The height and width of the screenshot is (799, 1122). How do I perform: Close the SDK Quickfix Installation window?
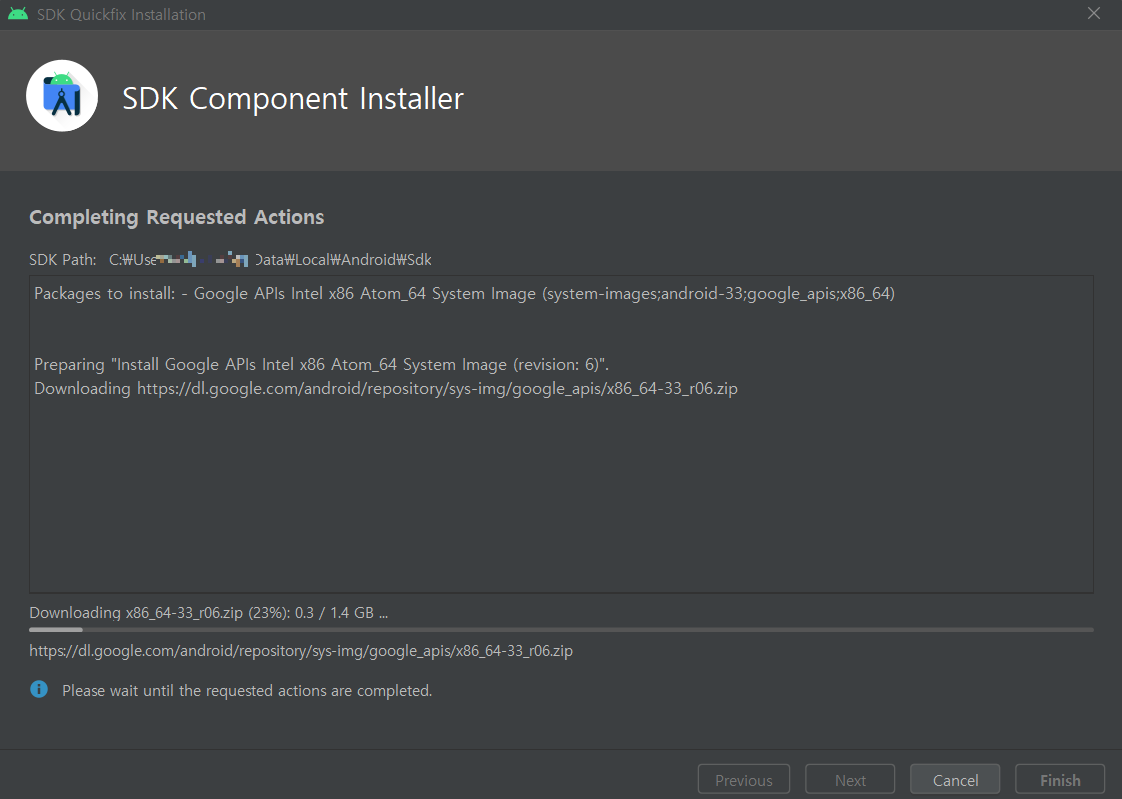pyautogui.click(x=1093, y=14)
